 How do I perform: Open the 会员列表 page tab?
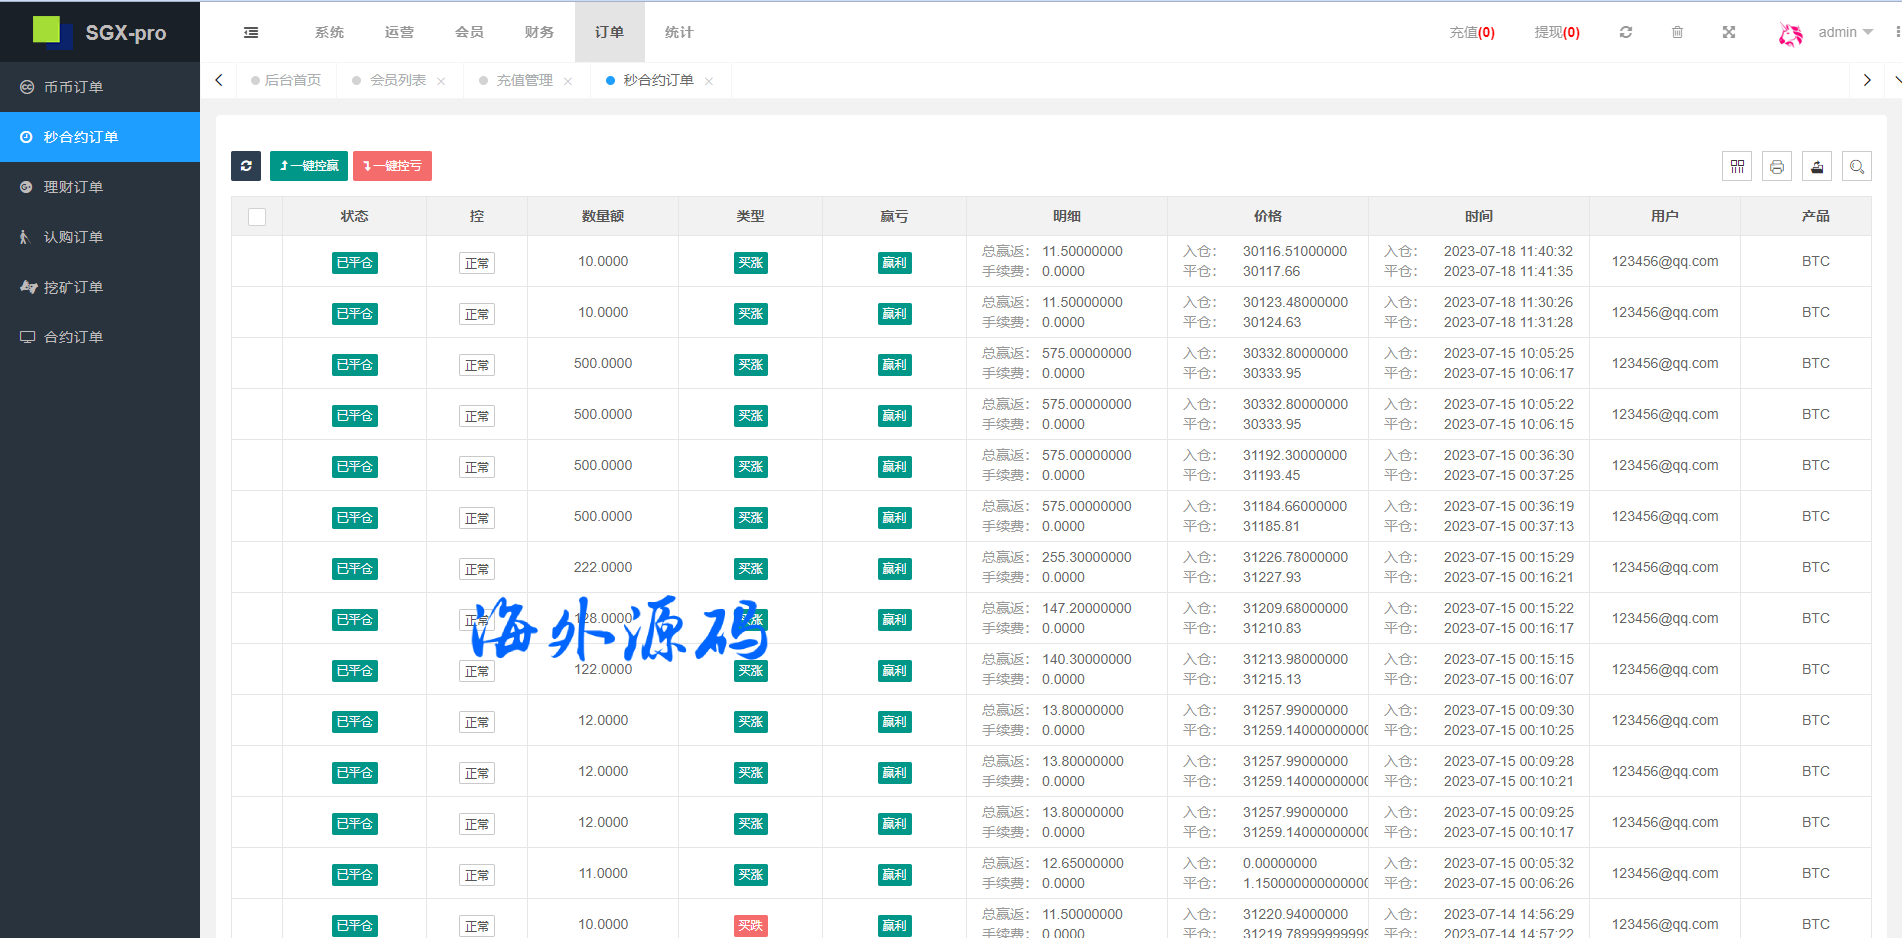coord(397,80)
